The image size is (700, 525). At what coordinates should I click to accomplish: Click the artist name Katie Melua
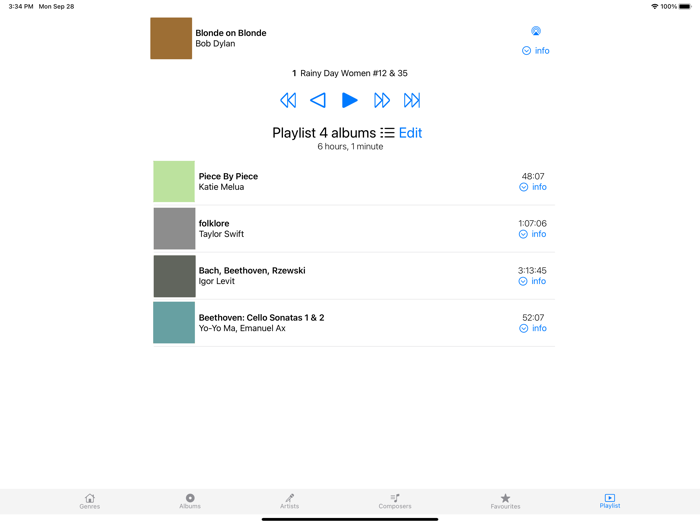(x=221, y=187)
